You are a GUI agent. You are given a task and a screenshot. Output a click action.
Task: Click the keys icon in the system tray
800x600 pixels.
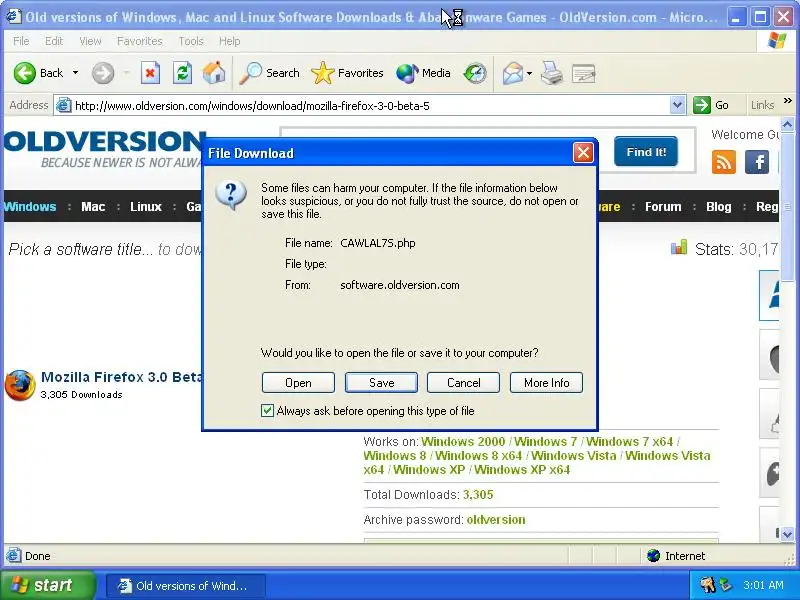pyautogui.click(x=708, y=584)
